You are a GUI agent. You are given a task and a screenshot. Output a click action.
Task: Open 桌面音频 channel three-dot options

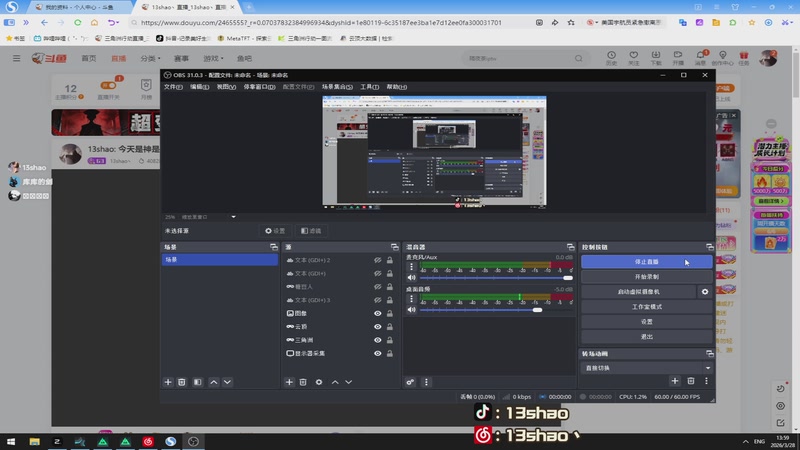click(x=412, y=298)
